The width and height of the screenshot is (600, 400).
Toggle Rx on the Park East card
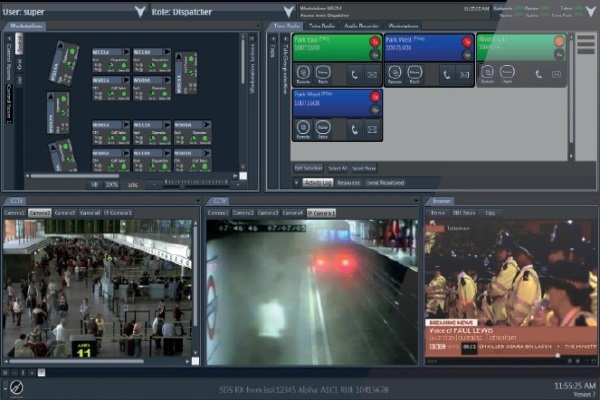pyautogui.click(x=375, y=55)
